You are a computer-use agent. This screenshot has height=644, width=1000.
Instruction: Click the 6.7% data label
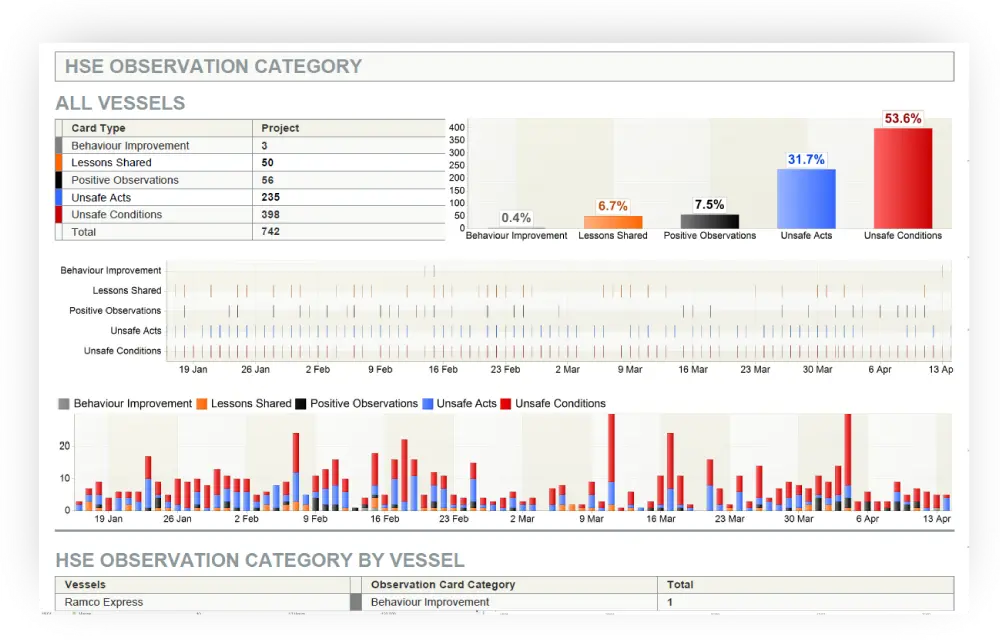[x=612, y=206]
